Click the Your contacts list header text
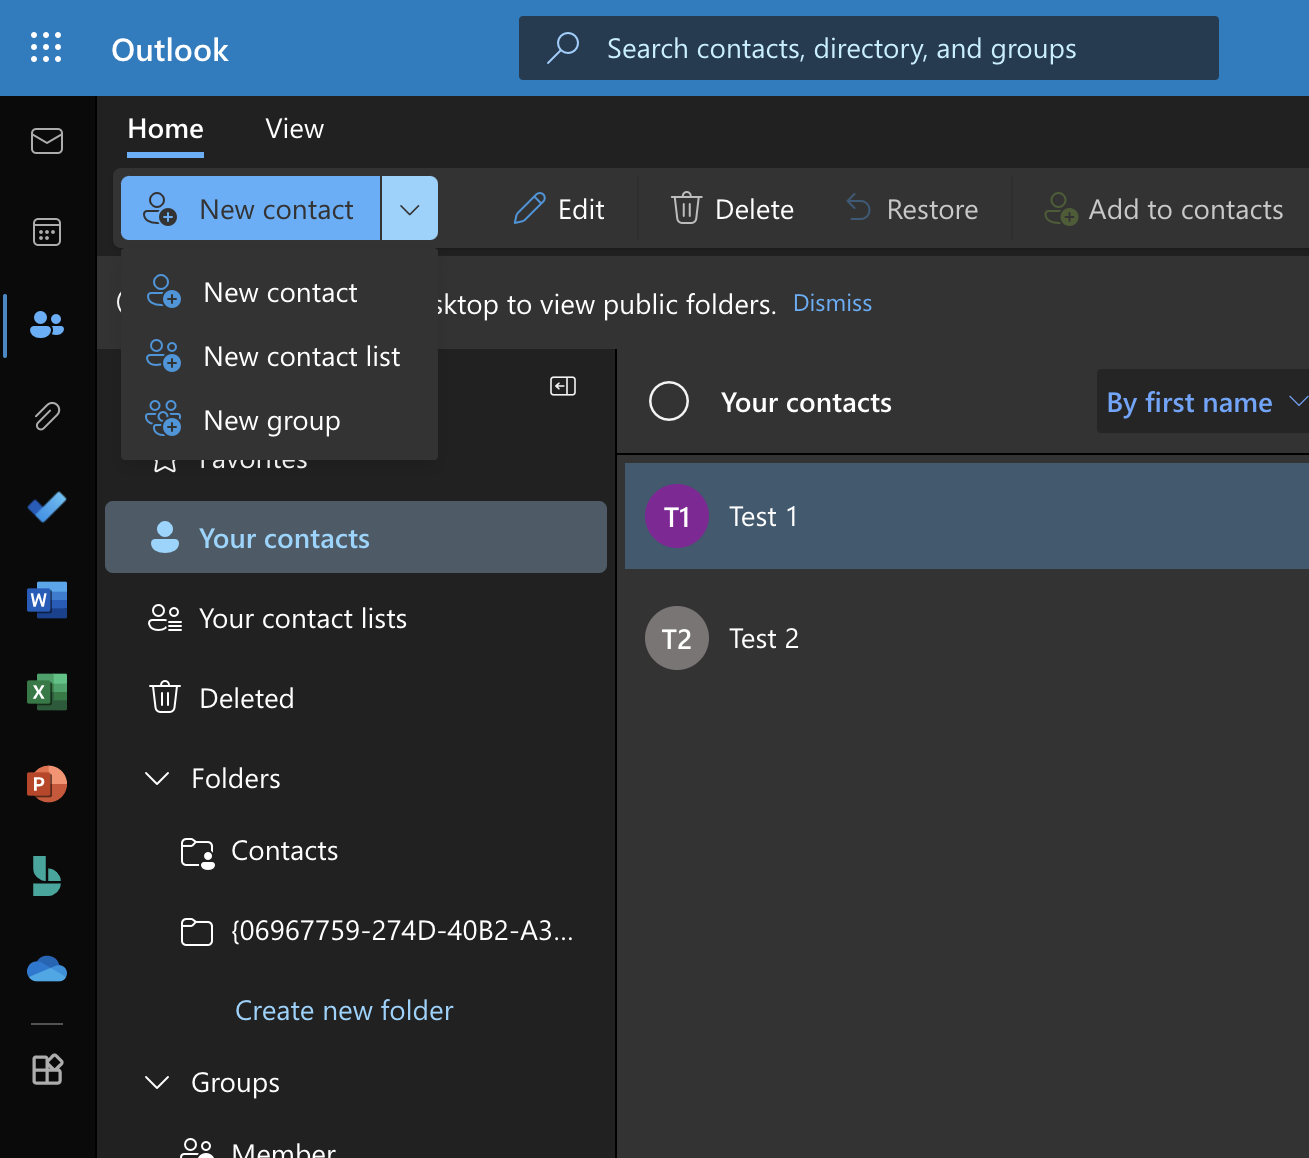 click(806, 402)
